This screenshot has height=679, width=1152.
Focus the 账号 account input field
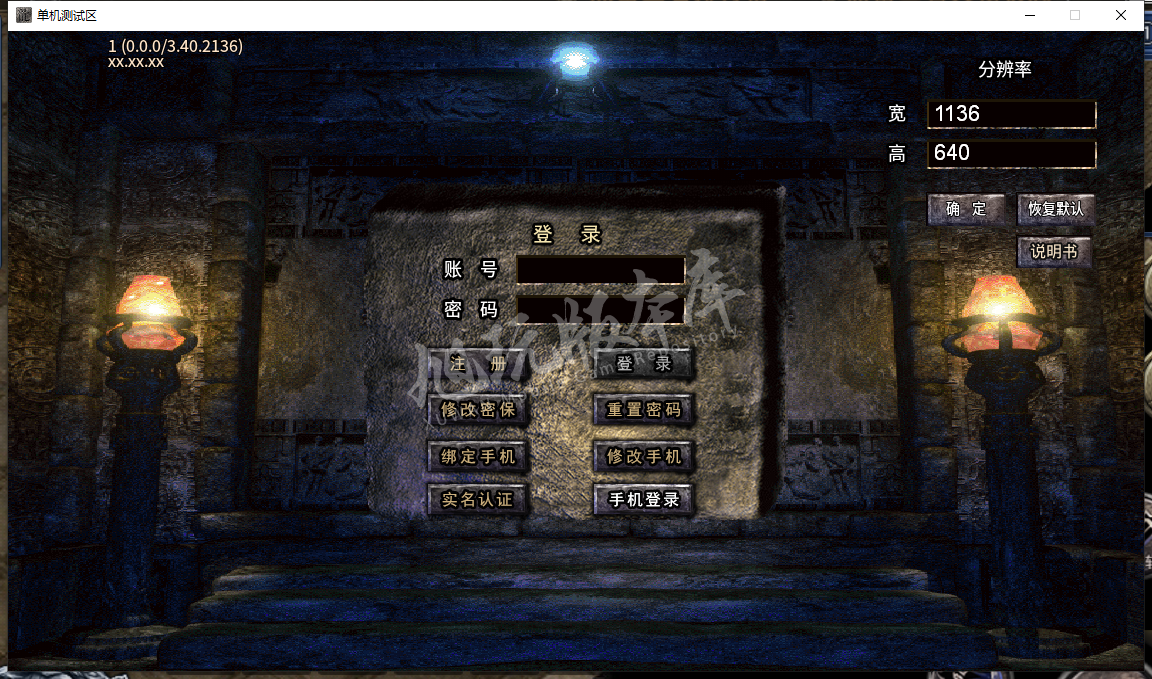(x=601, y=270)
